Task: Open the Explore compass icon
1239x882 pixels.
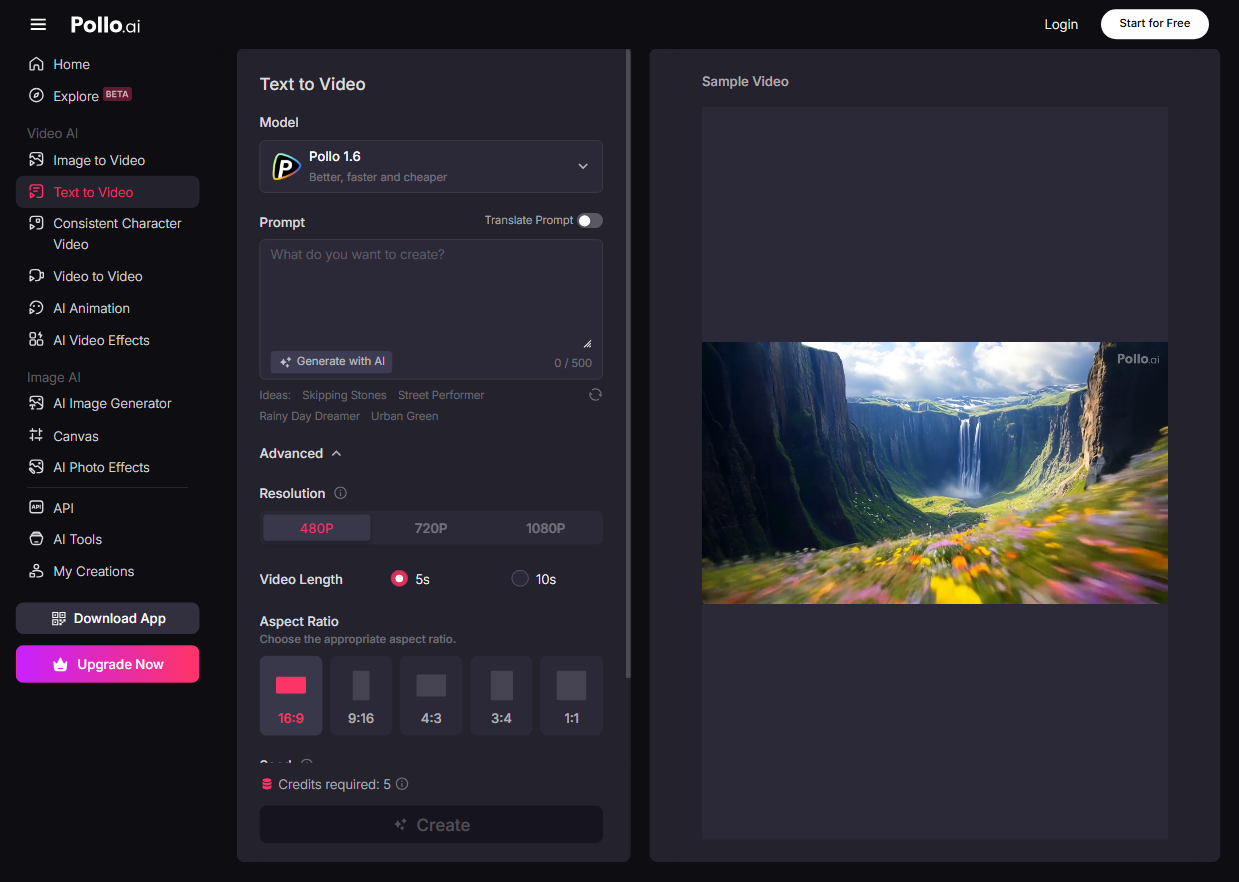Action: coord(36,96)
